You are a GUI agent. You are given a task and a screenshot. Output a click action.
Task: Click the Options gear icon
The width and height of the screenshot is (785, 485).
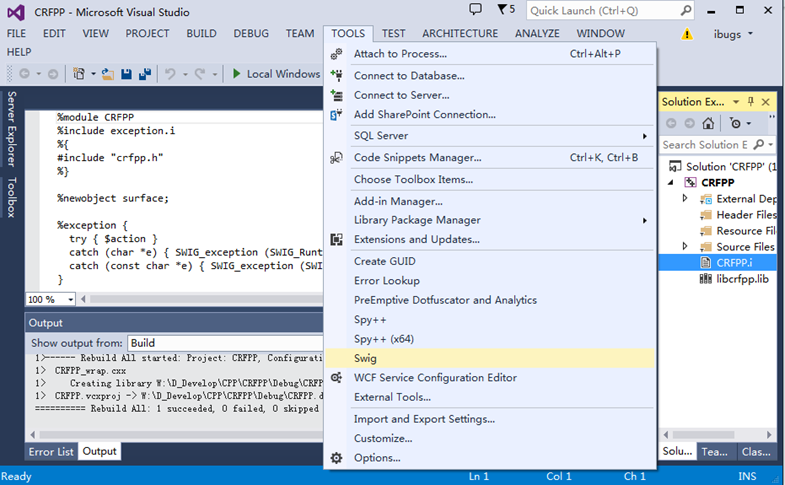336,458
